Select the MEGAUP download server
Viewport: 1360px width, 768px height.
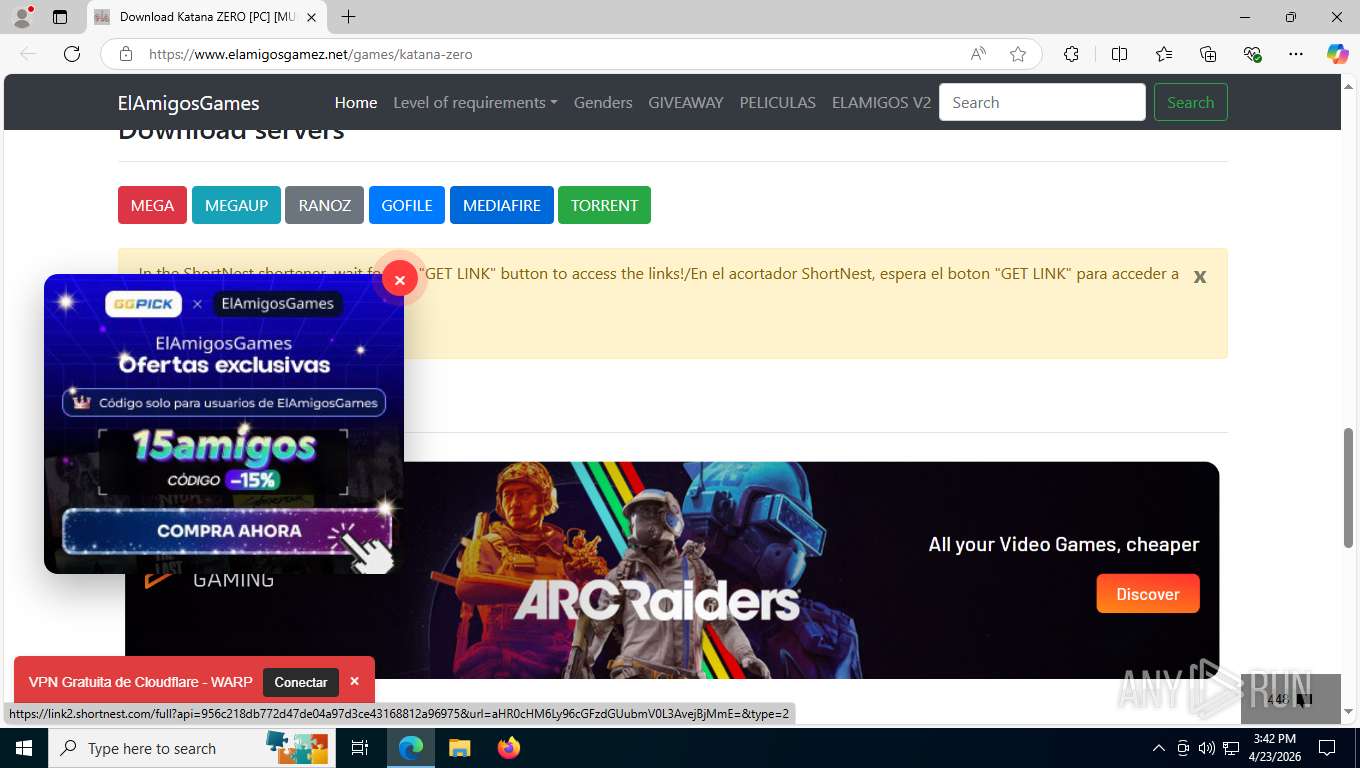[x=236, y=205]
